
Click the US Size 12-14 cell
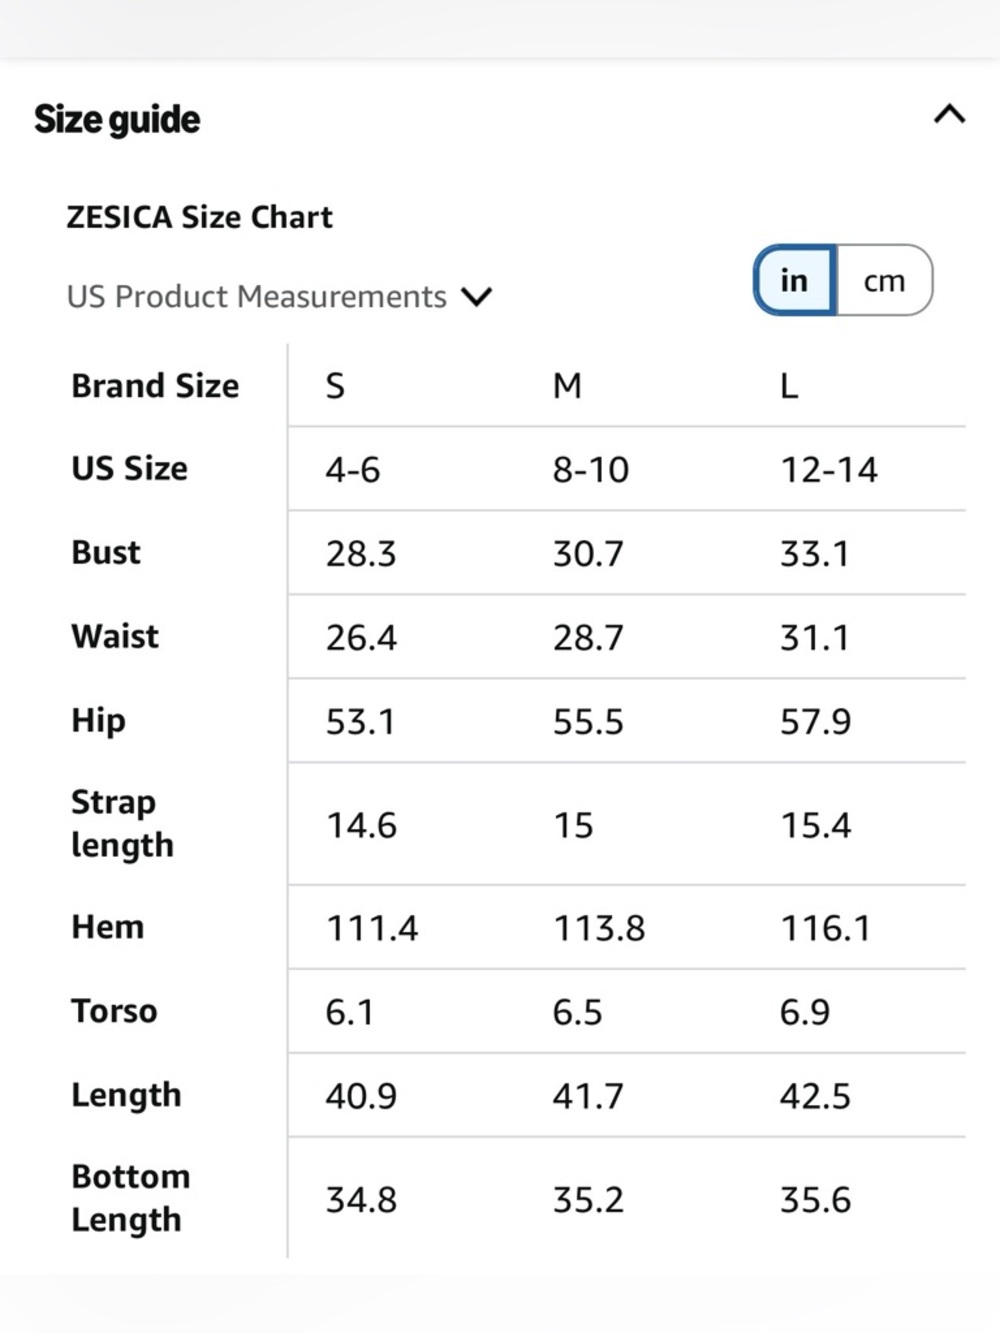point(829,470)
